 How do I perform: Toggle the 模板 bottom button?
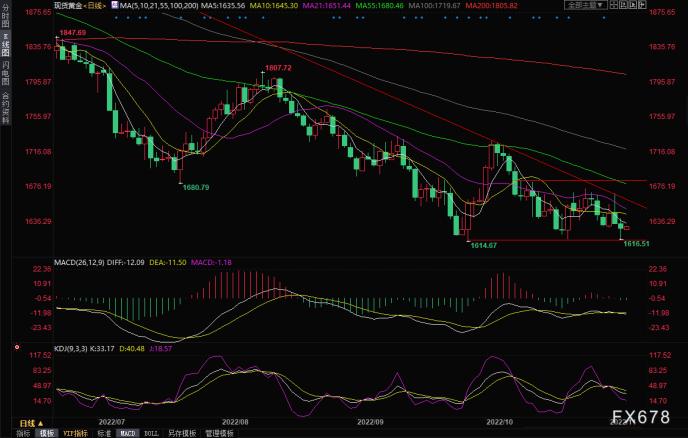(47, 434)
